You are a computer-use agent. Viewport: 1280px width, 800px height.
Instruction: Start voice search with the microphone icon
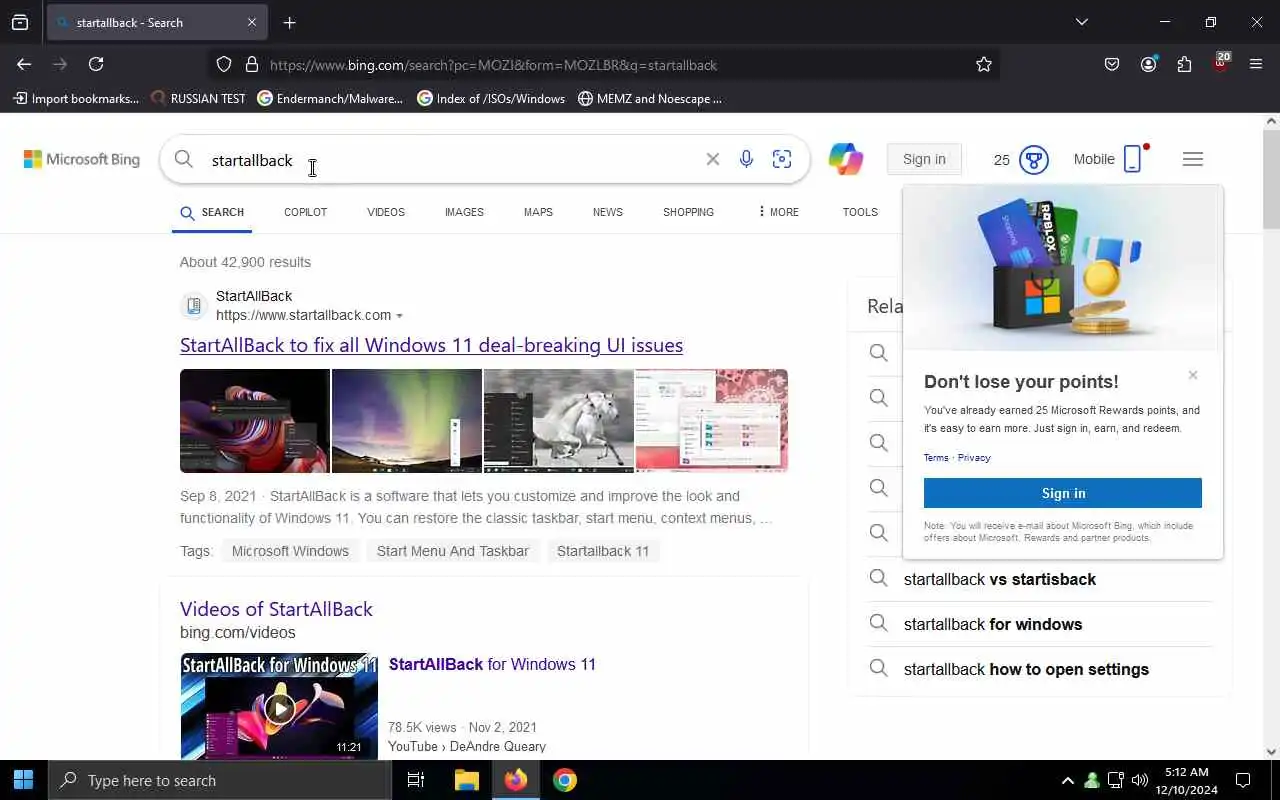[746, 159]
